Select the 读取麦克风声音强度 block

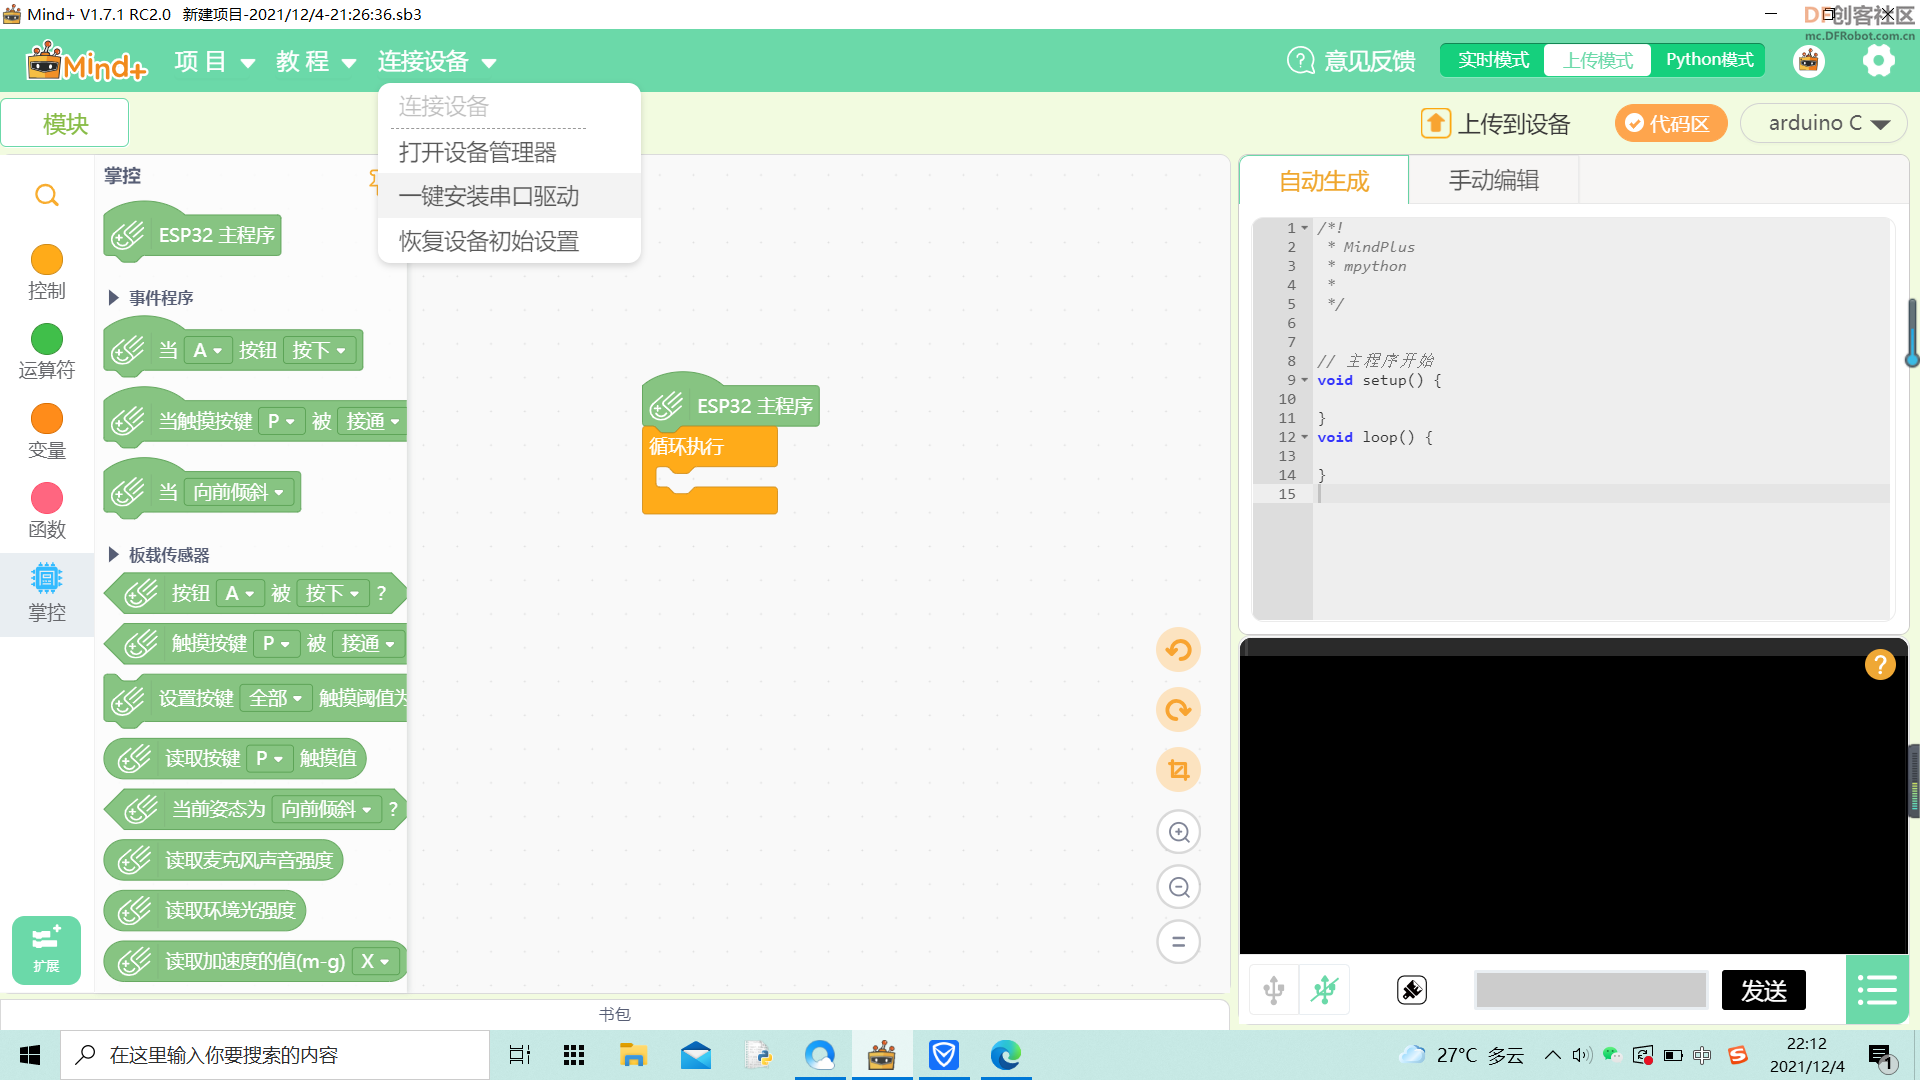(x=224, y=860)
